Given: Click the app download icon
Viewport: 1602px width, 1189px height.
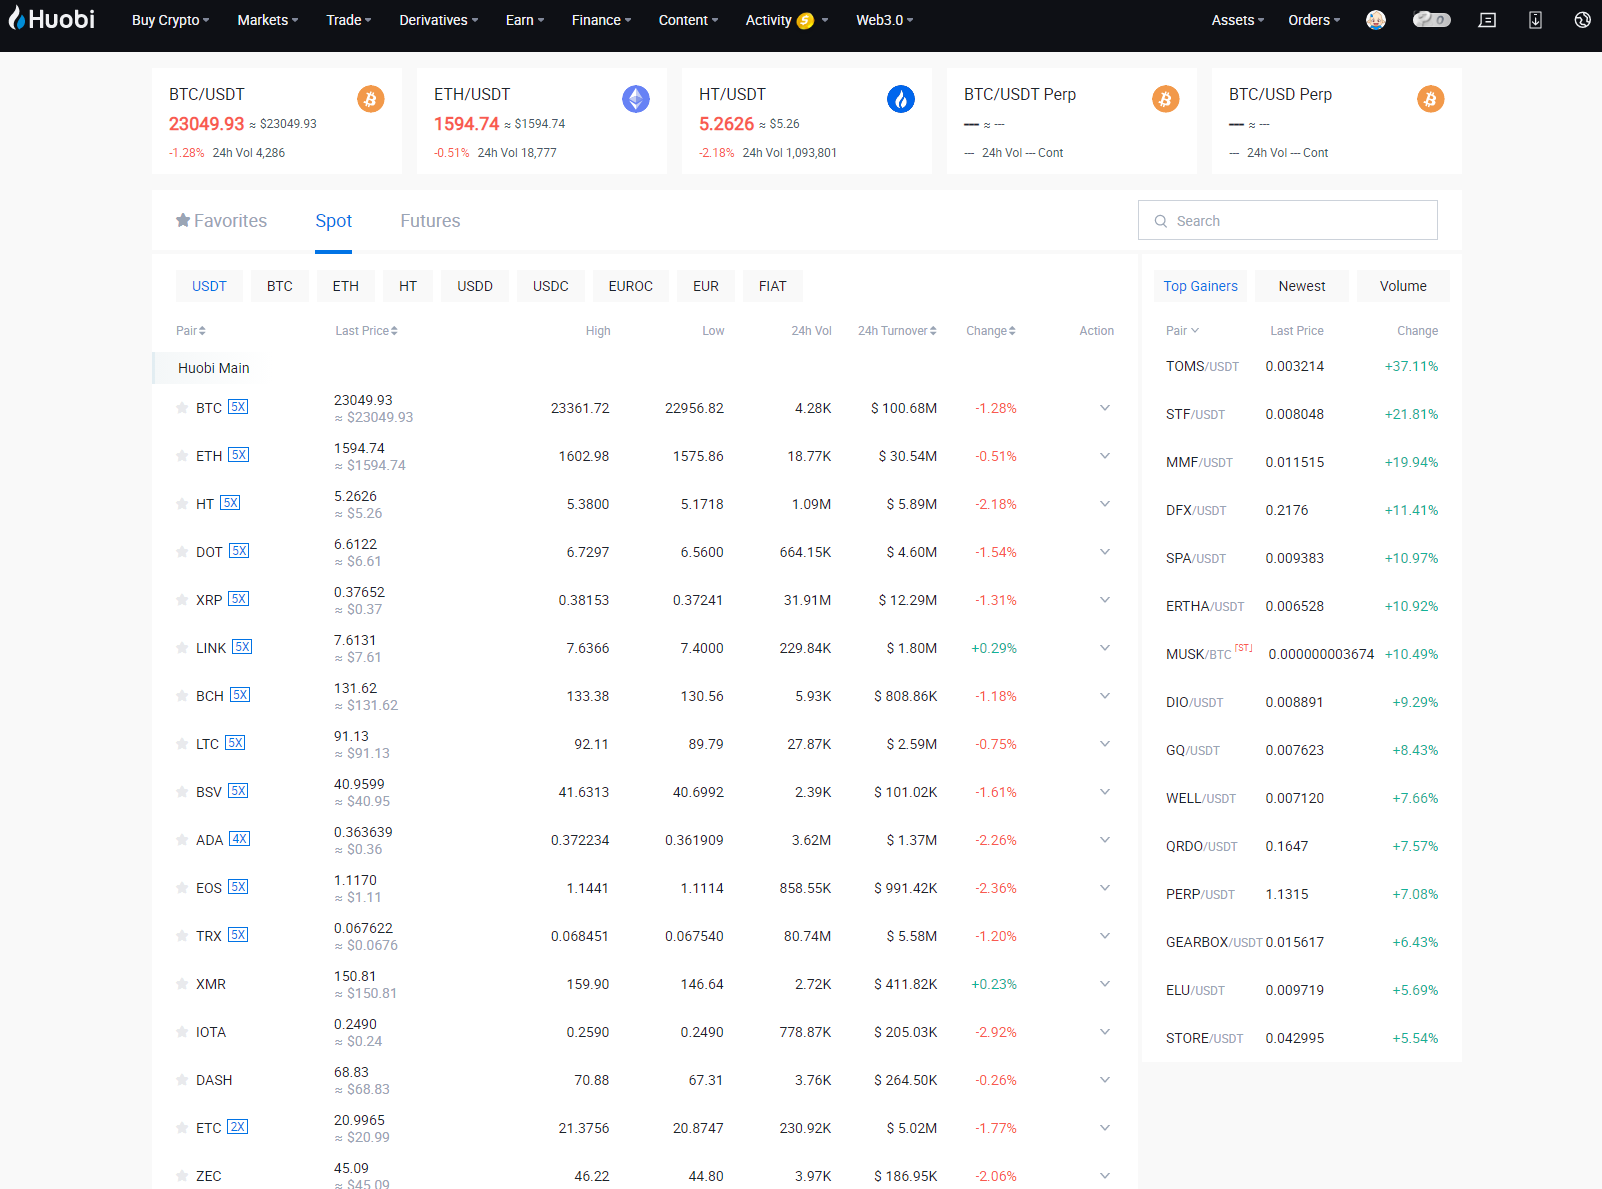Looking at the screenshot, I should click(x=1535, y=20).
